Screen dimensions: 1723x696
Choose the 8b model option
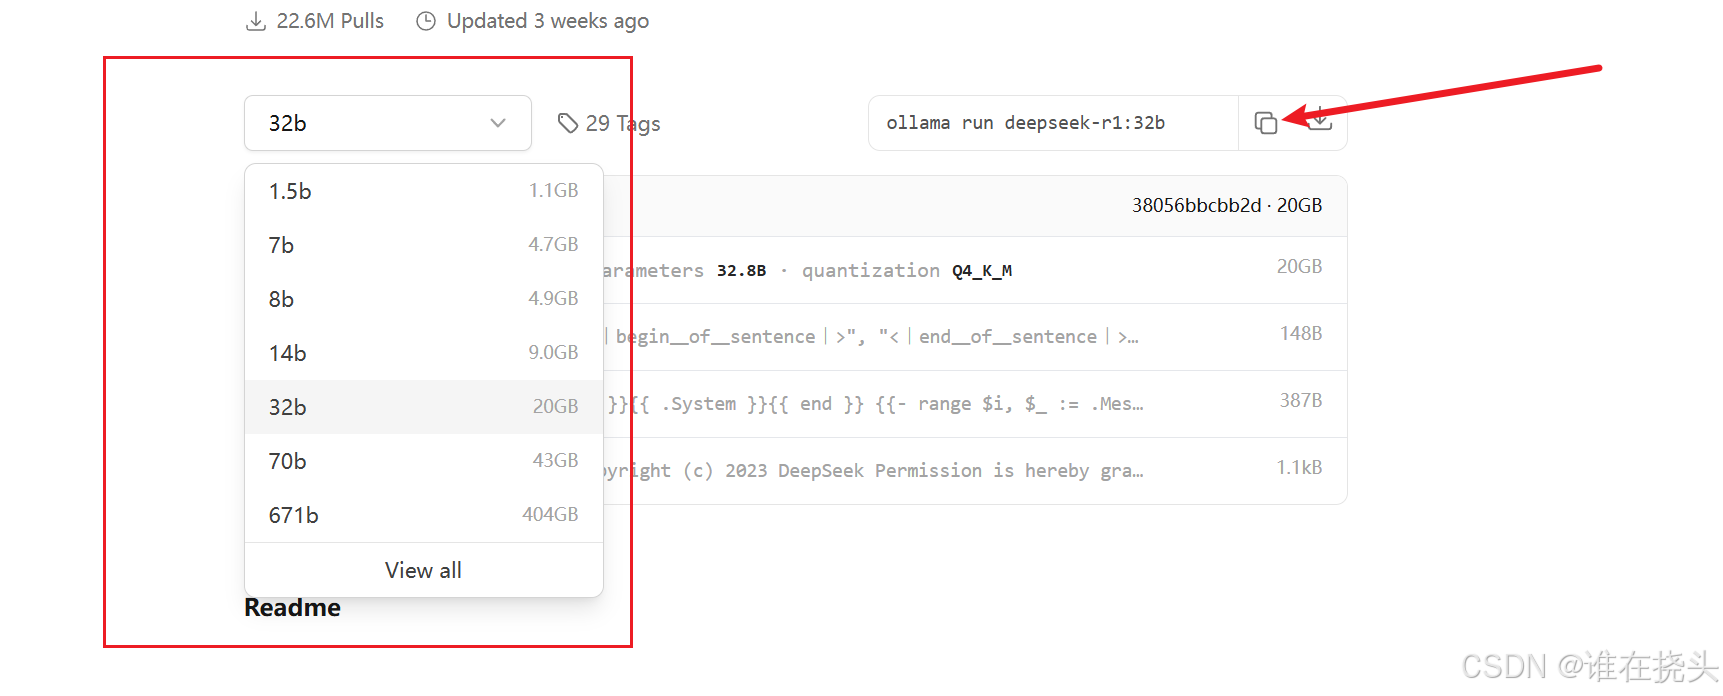click(424, 299)
